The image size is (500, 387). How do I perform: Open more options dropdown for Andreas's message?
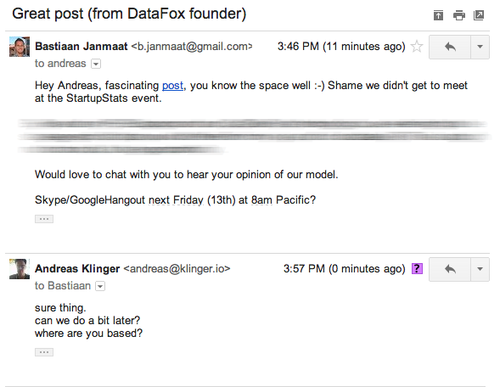480,269
